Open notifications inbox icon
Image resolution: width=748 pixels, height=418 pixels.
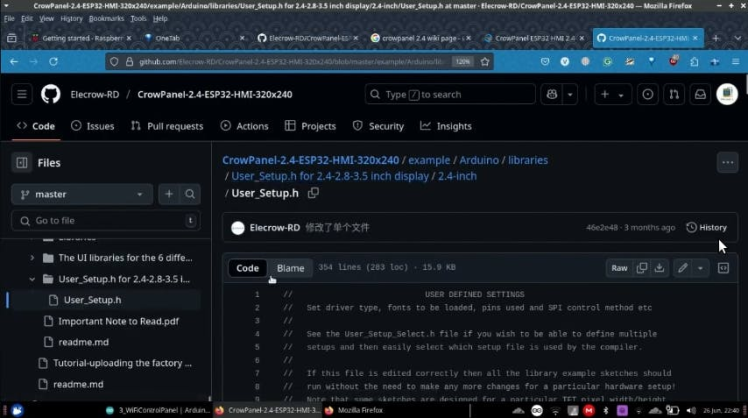[700, 94]
